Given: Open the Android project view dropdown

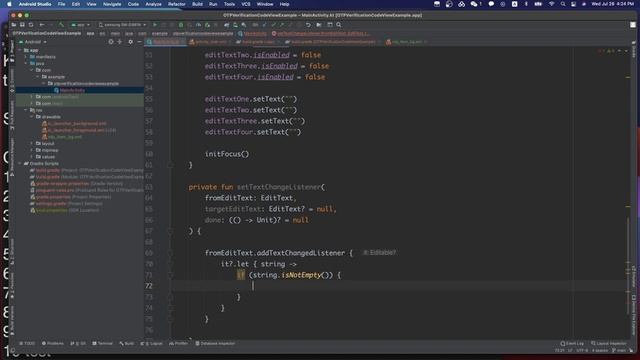Looking at the screenshot, I should tap(33, 42).
